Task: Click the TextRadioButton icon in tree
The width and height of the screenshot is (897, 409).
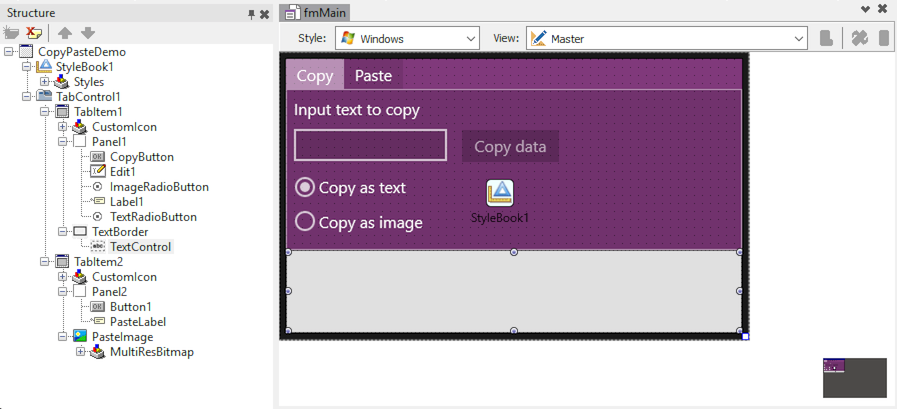Action: coord(98,217)
